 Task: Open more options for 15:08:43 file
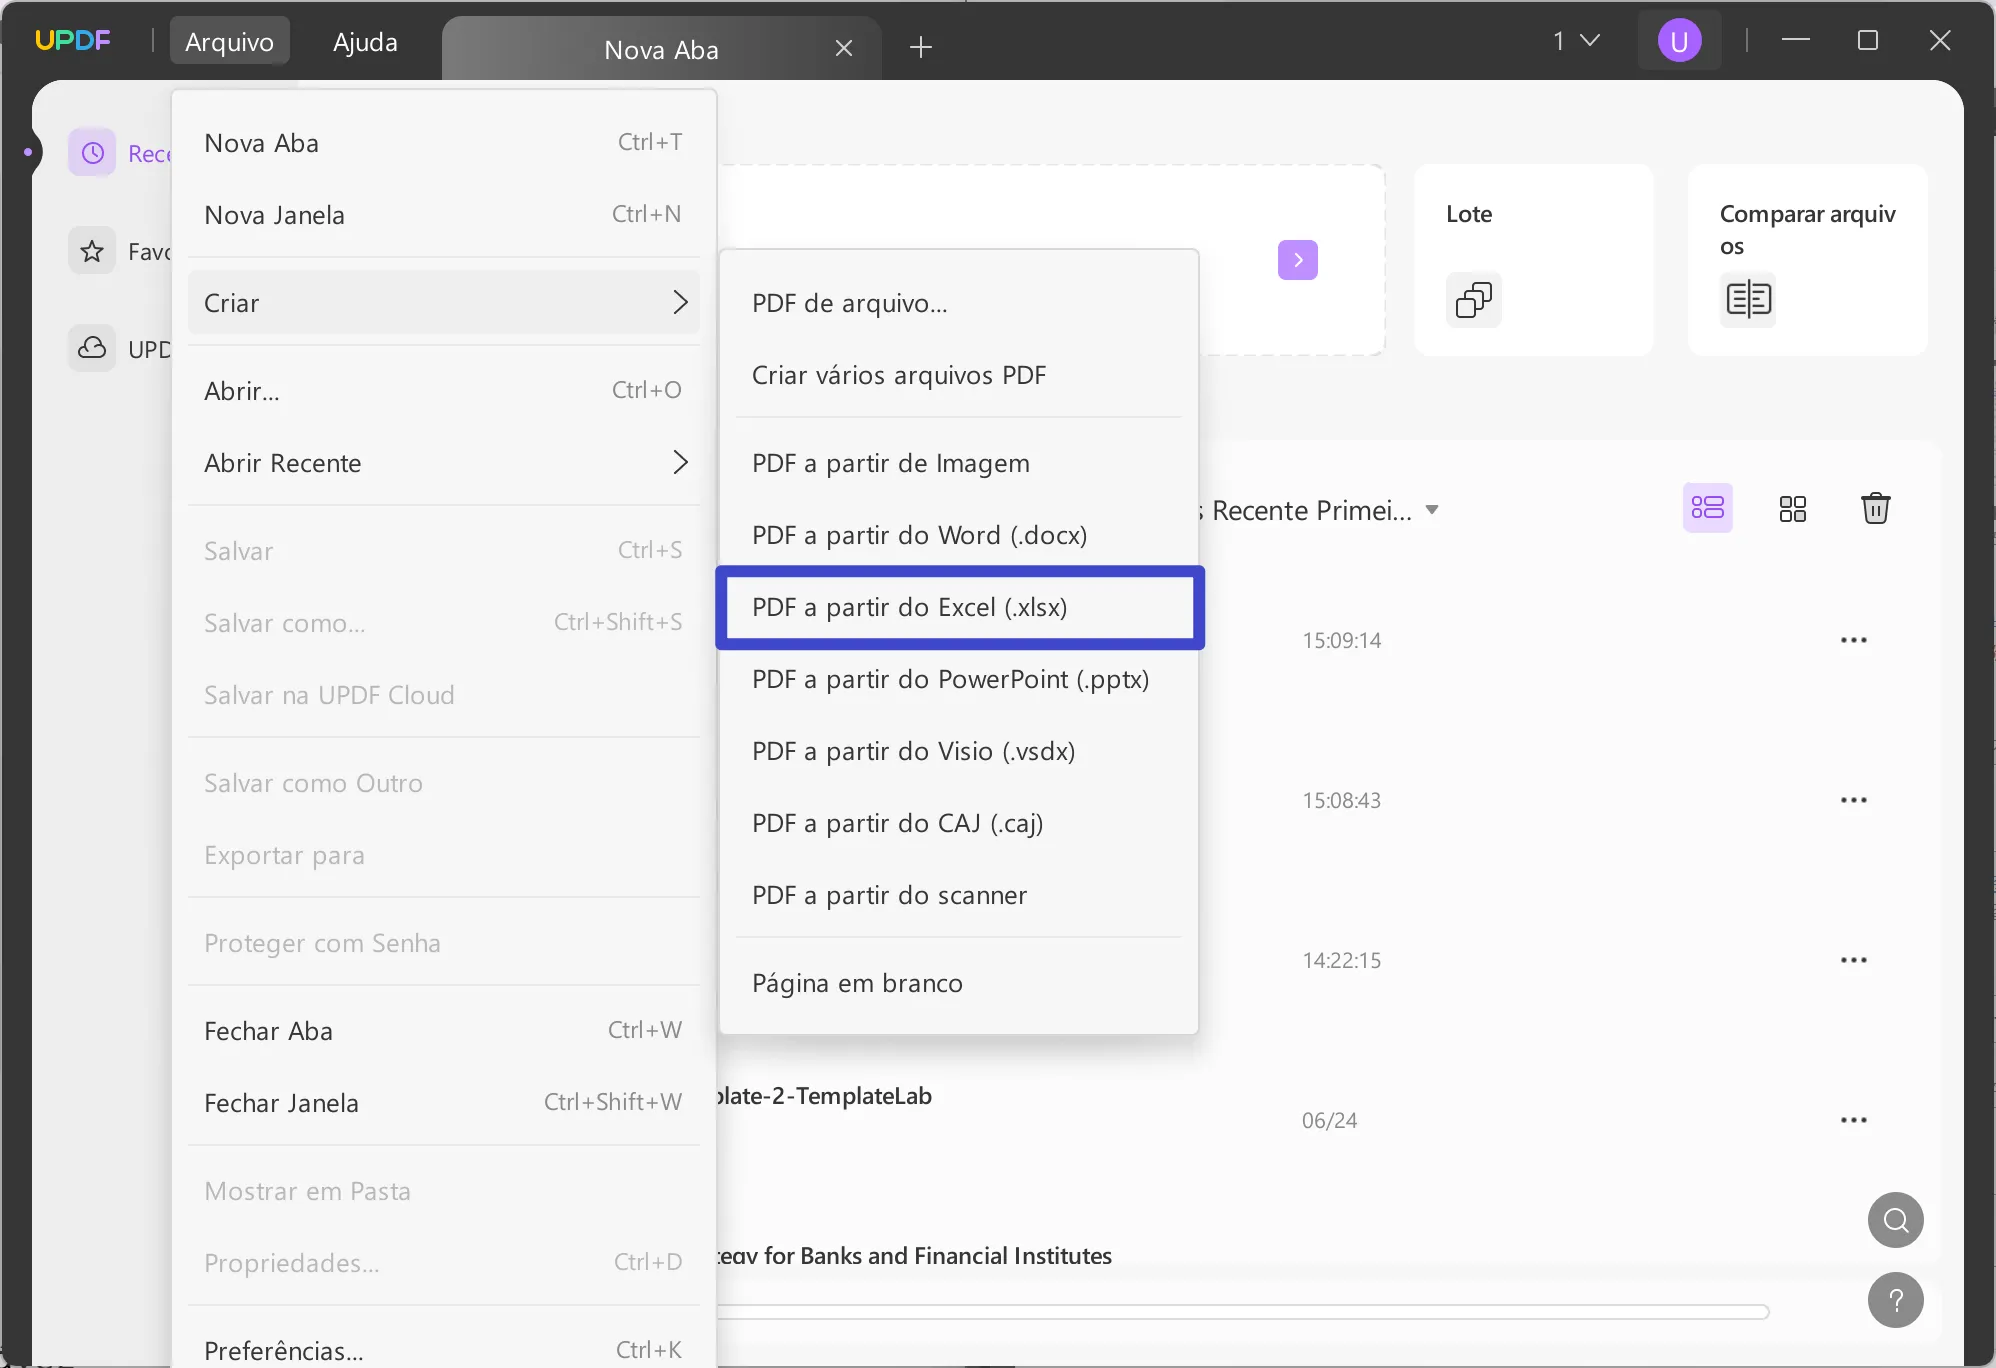click(1854, 800)
